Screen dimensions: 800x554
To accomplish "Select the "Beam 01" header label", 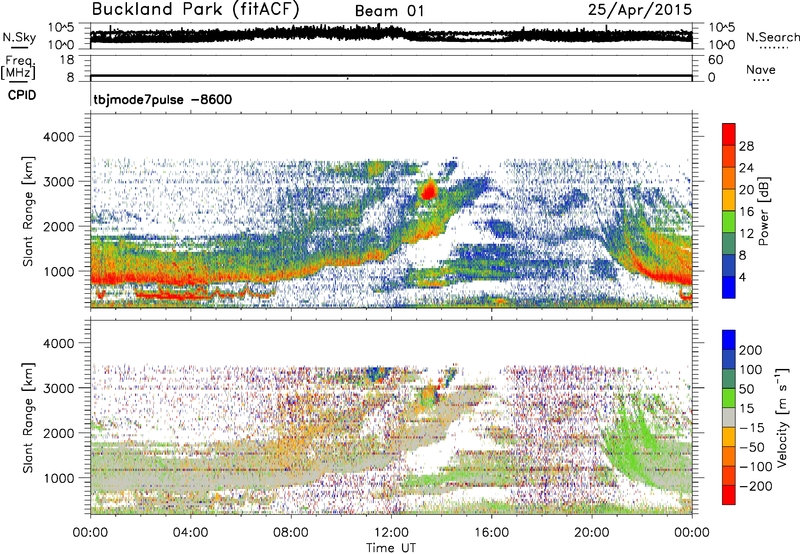I will [x=389, y=11].
